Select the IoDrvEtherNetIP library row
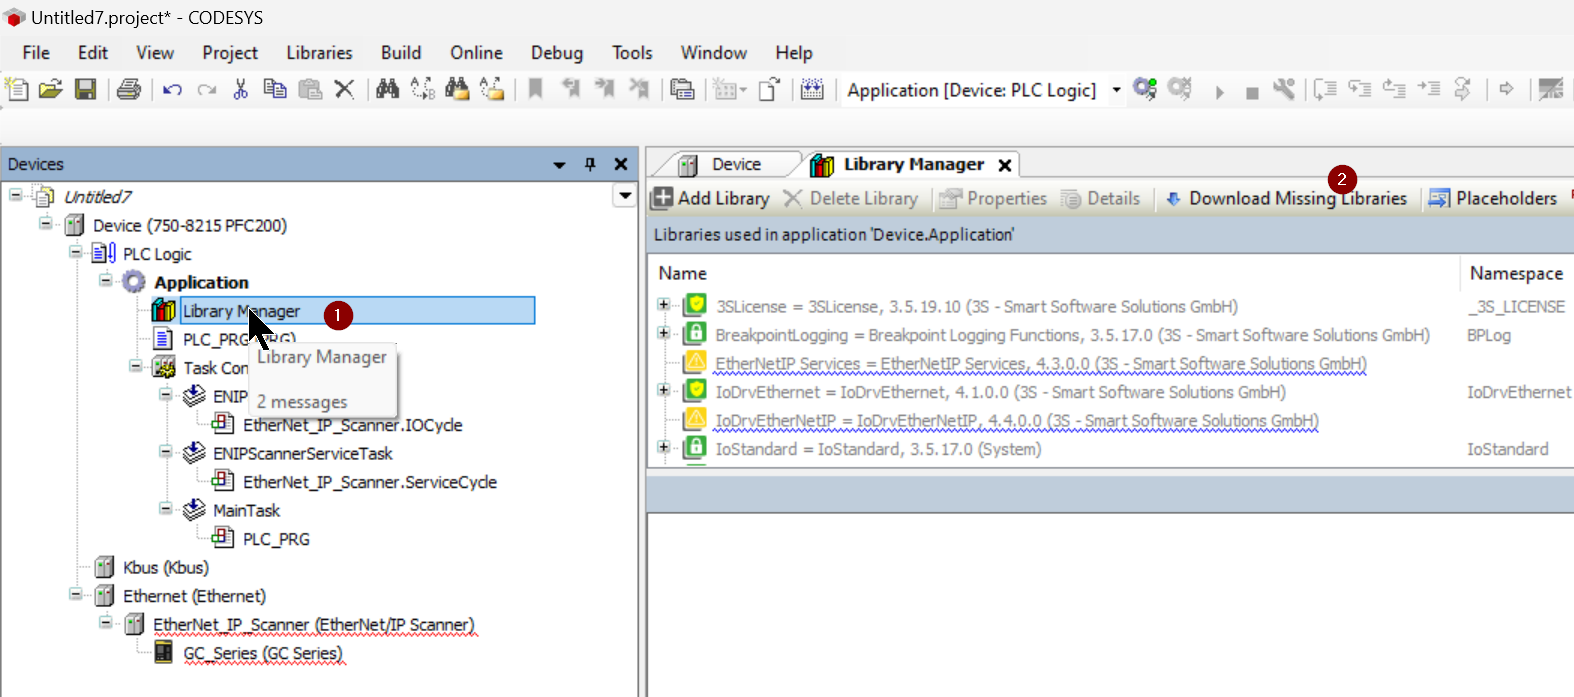 point(1016,420)
